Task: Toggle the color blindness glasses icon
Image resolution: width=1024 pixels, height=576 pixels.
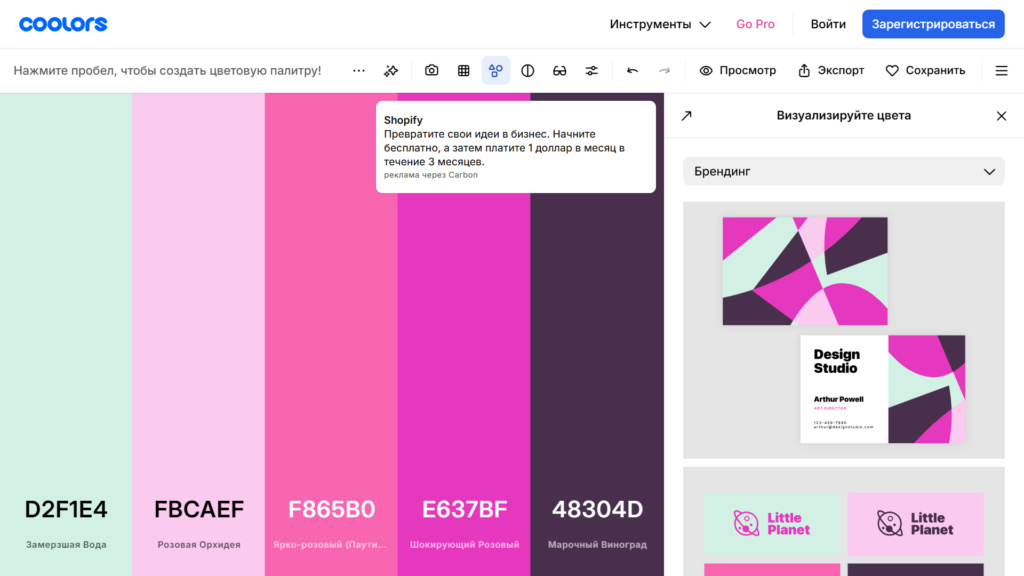Action: (560, 71)
